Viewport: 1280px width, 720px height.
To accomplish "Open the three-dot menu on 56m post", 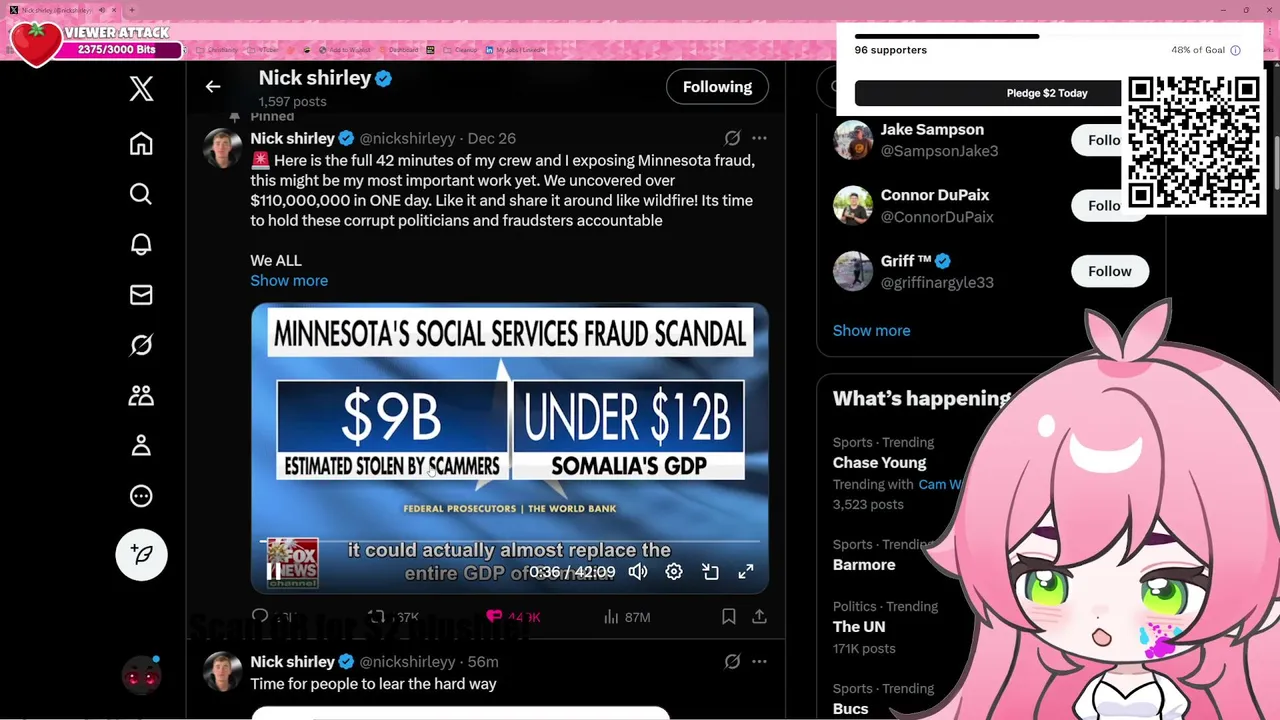I will [x=759, y=661].
